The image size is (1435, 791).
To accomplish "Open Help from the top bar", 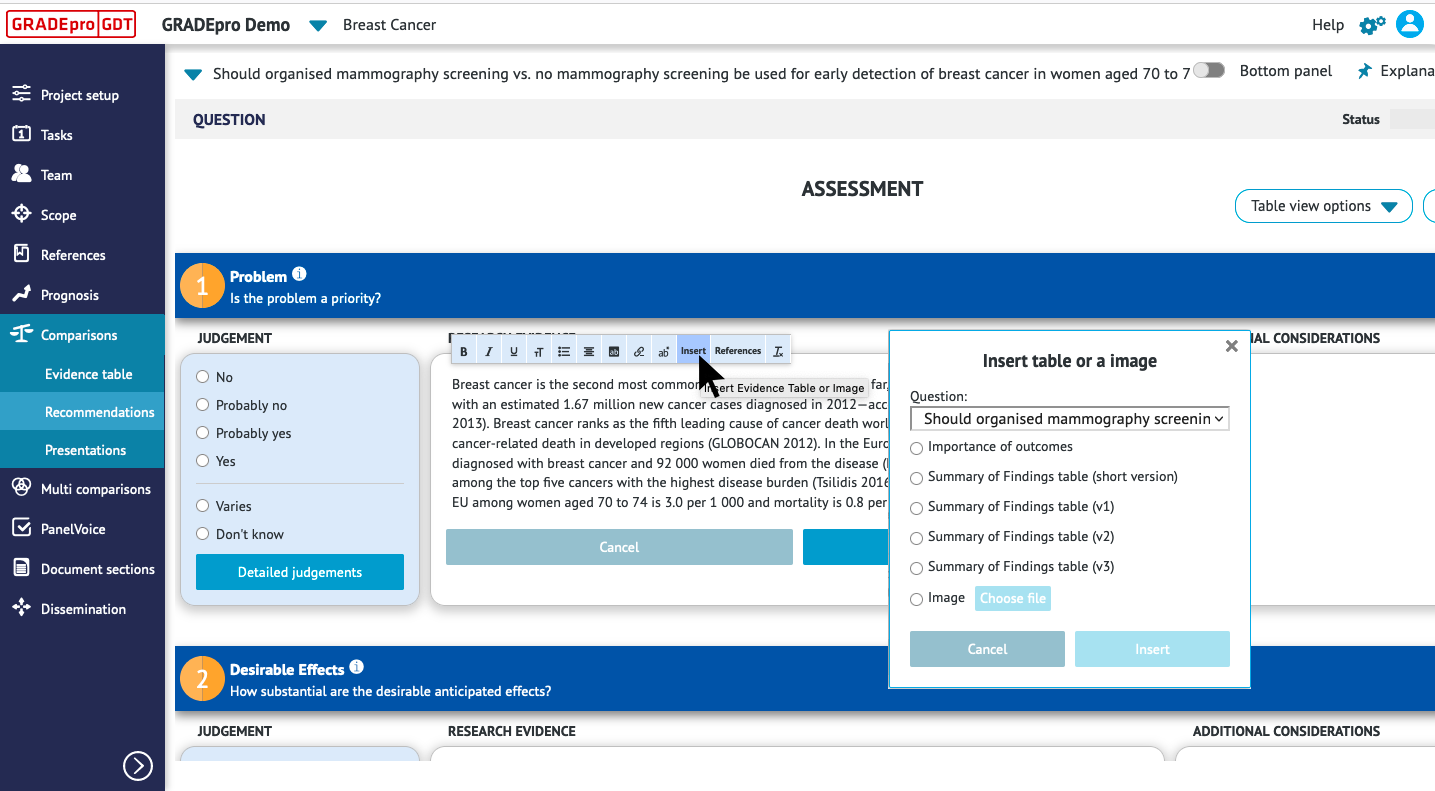I will [x=1328, y=24].
